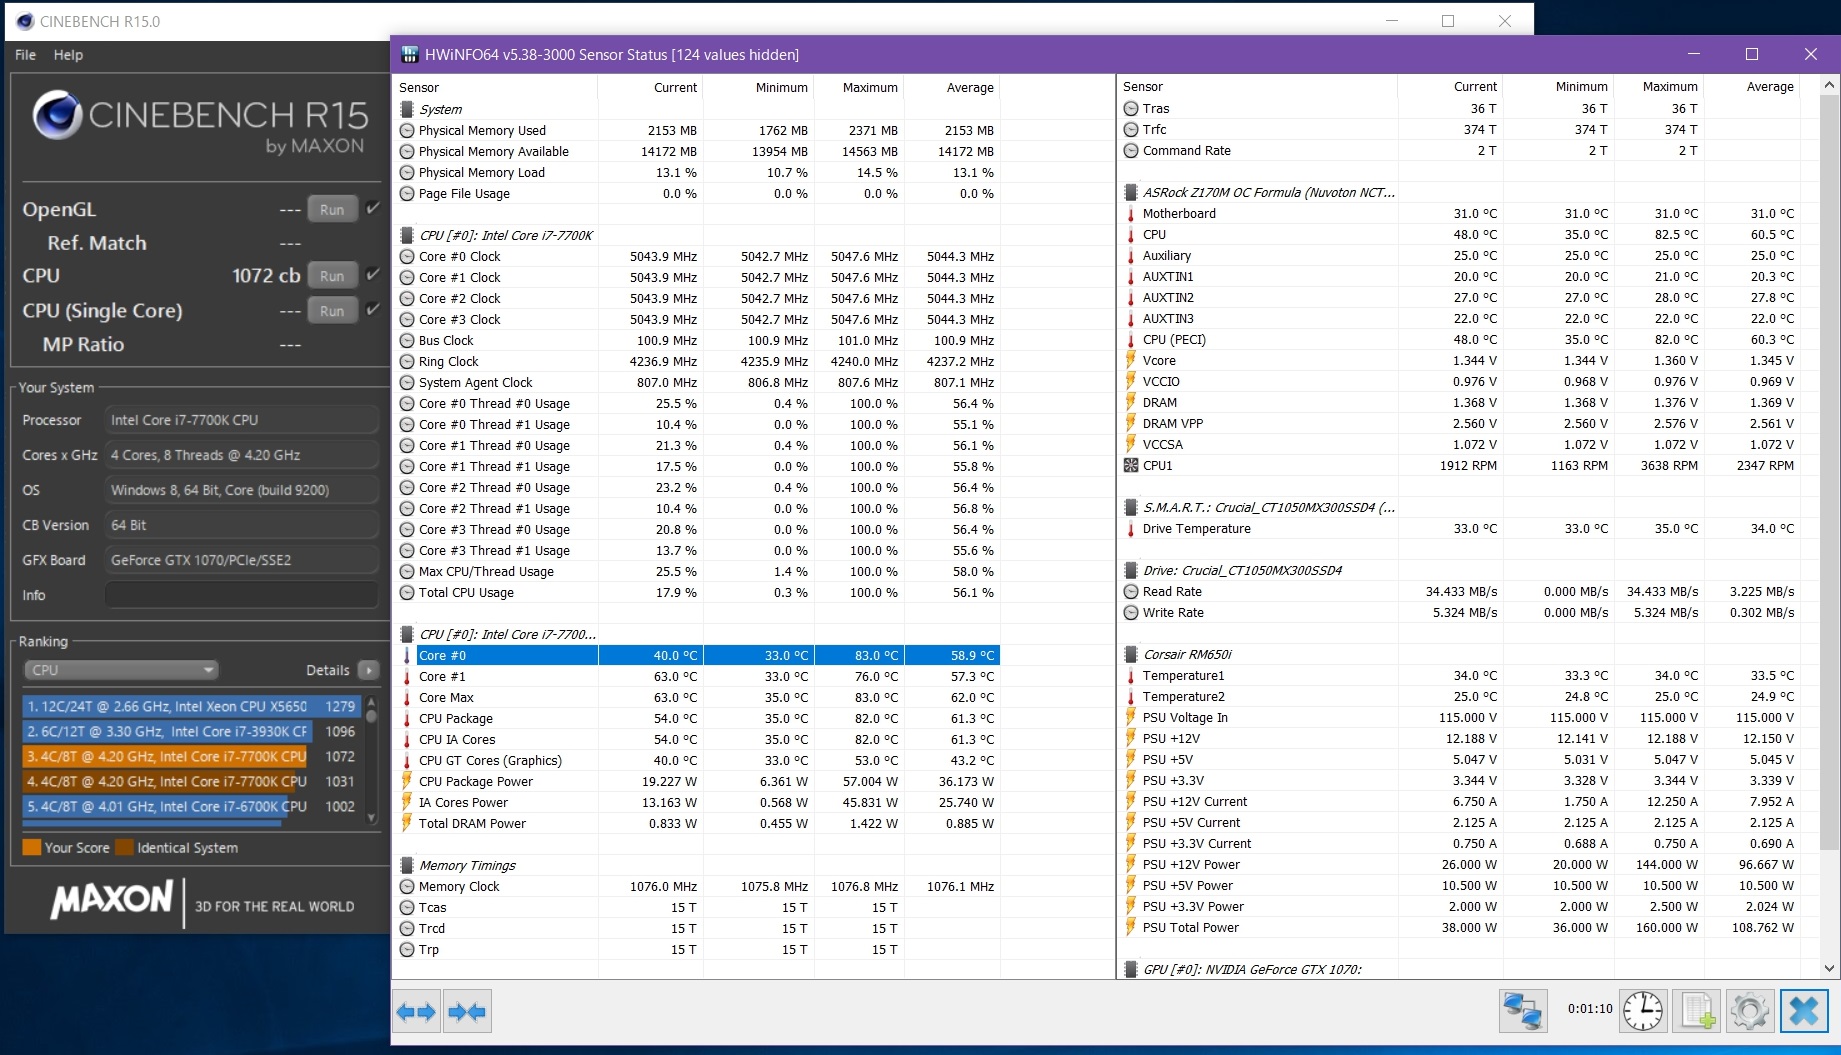Run the OpenGL benchmark
The image size is (1841, 1055).
point(332,209)
